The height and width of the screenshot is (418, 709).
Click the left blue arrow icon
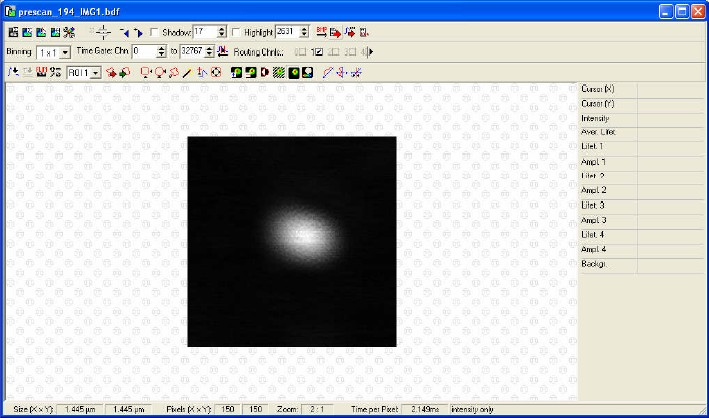click(x=124, y=33)
